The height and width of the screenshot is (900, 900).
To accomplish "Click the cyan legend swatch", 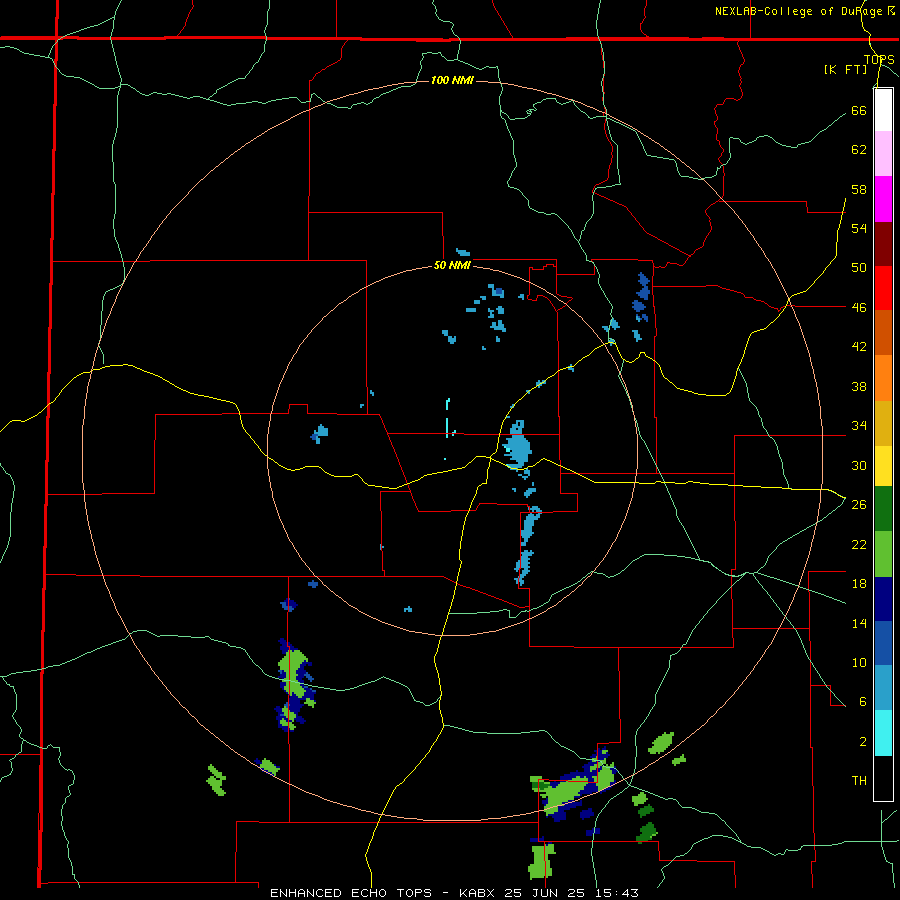I will click(883, 733).
